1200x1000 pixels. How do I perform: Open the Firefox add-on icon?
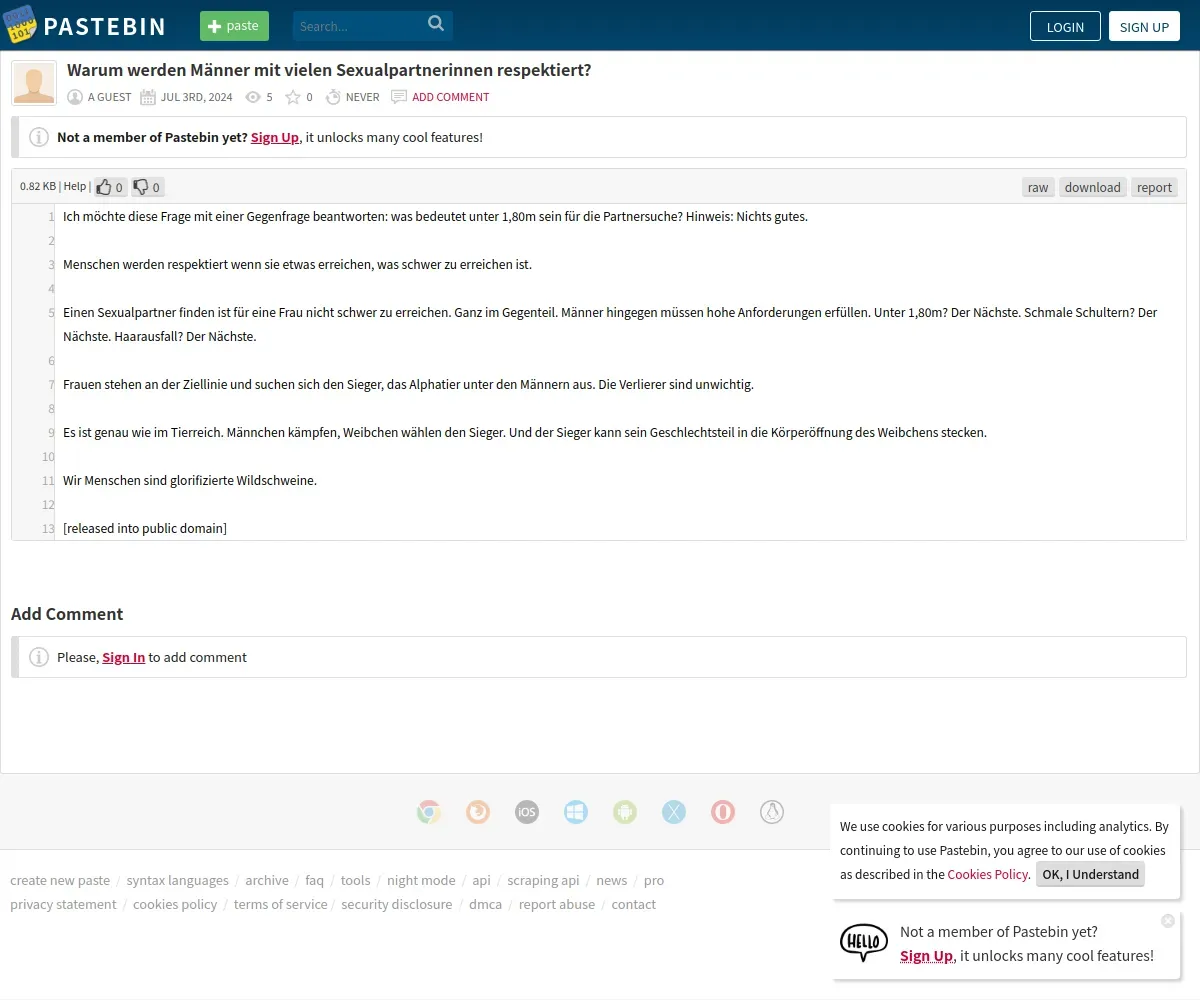click(x=478, y=812)
